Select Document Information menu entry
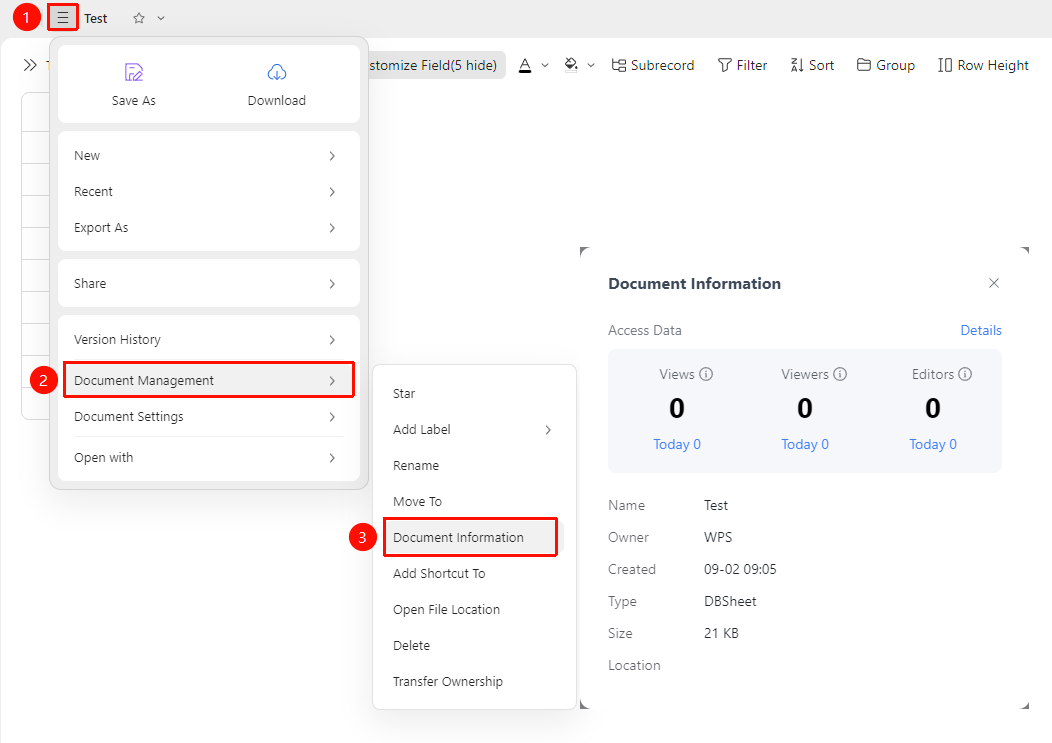Viewport: 1052px width, 743px height. 470,538
